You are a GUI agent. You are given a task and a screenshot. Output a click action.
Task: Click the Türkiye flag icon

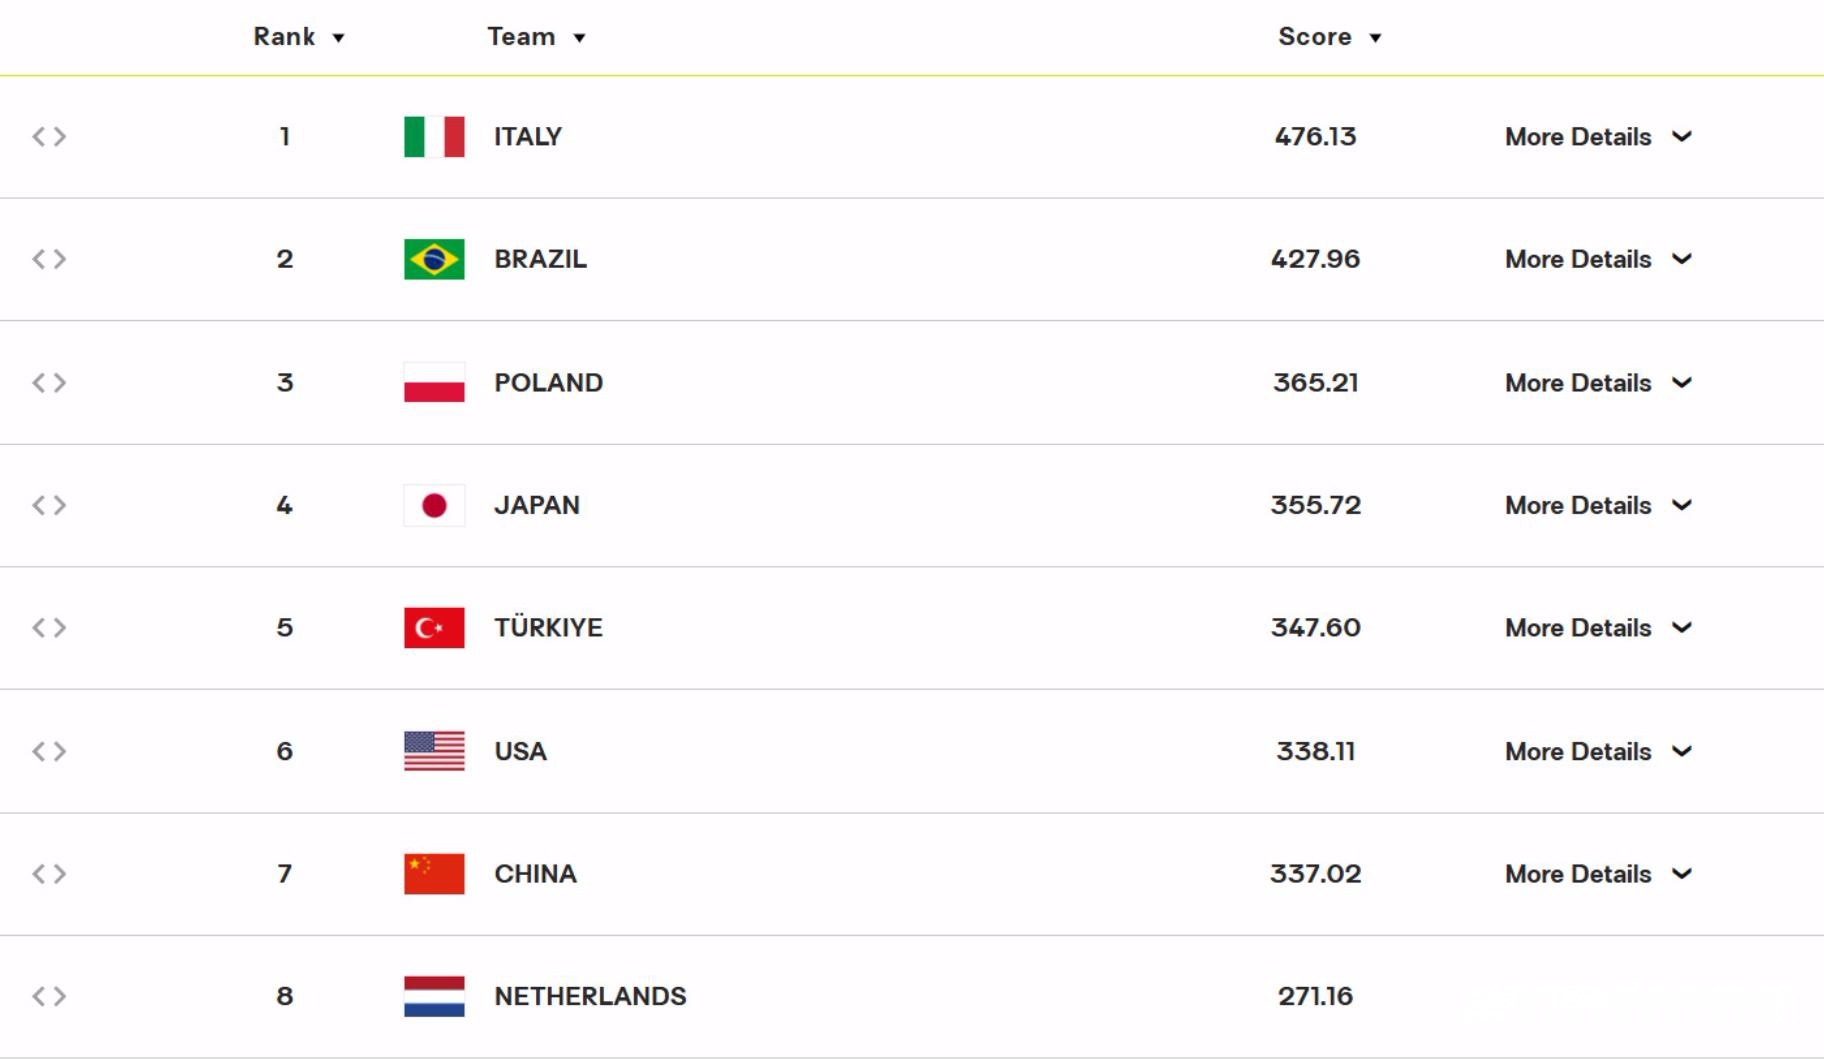(x=434, y=628)
